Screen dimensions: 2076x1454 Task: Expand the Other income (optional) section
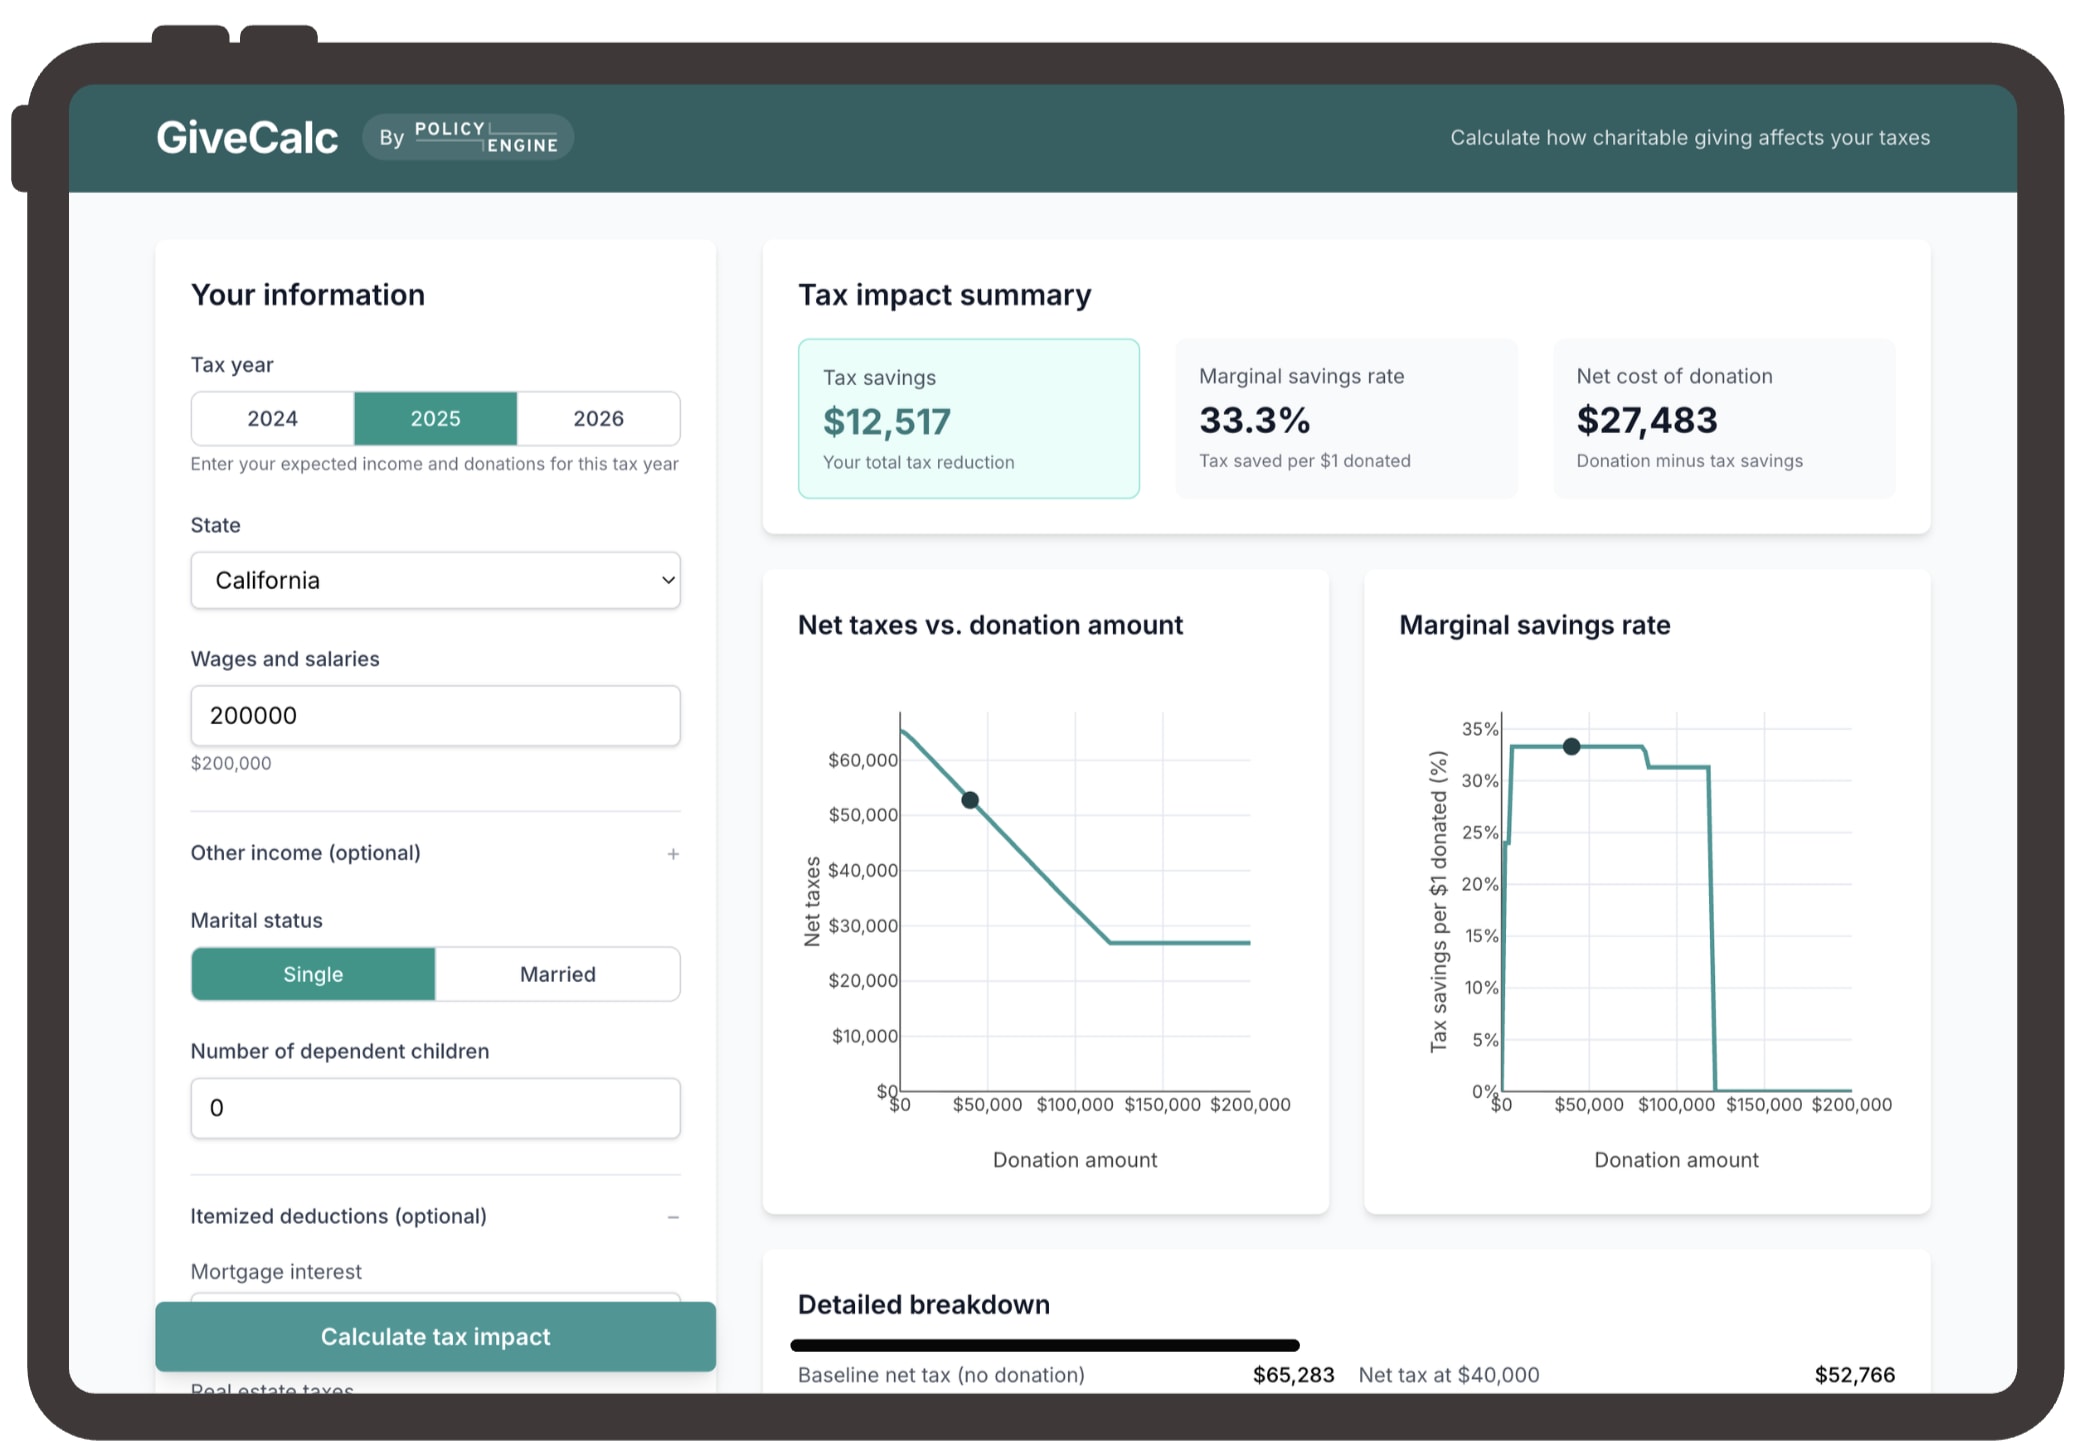(306, 853)
